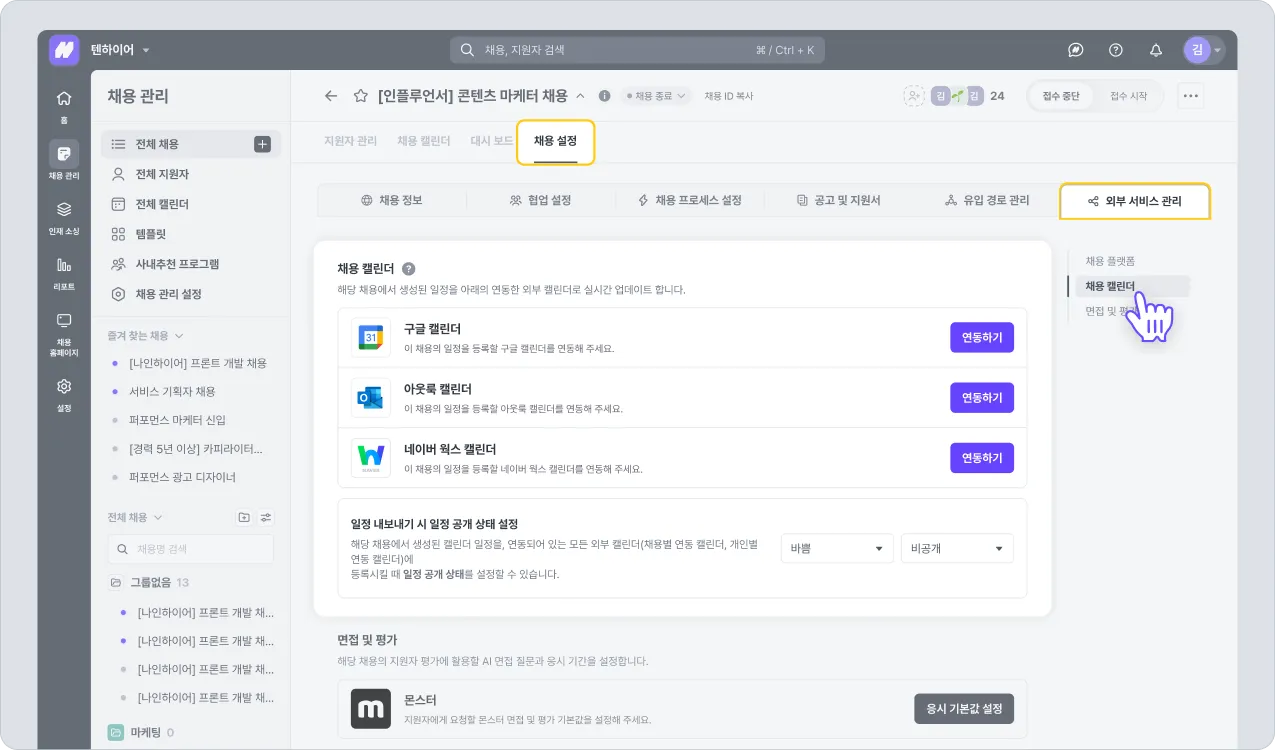Screen dimensions: 1275x750
Task: Connect 네이버 웍스 캘린더 with 연동하기
Action: (982, 458)
